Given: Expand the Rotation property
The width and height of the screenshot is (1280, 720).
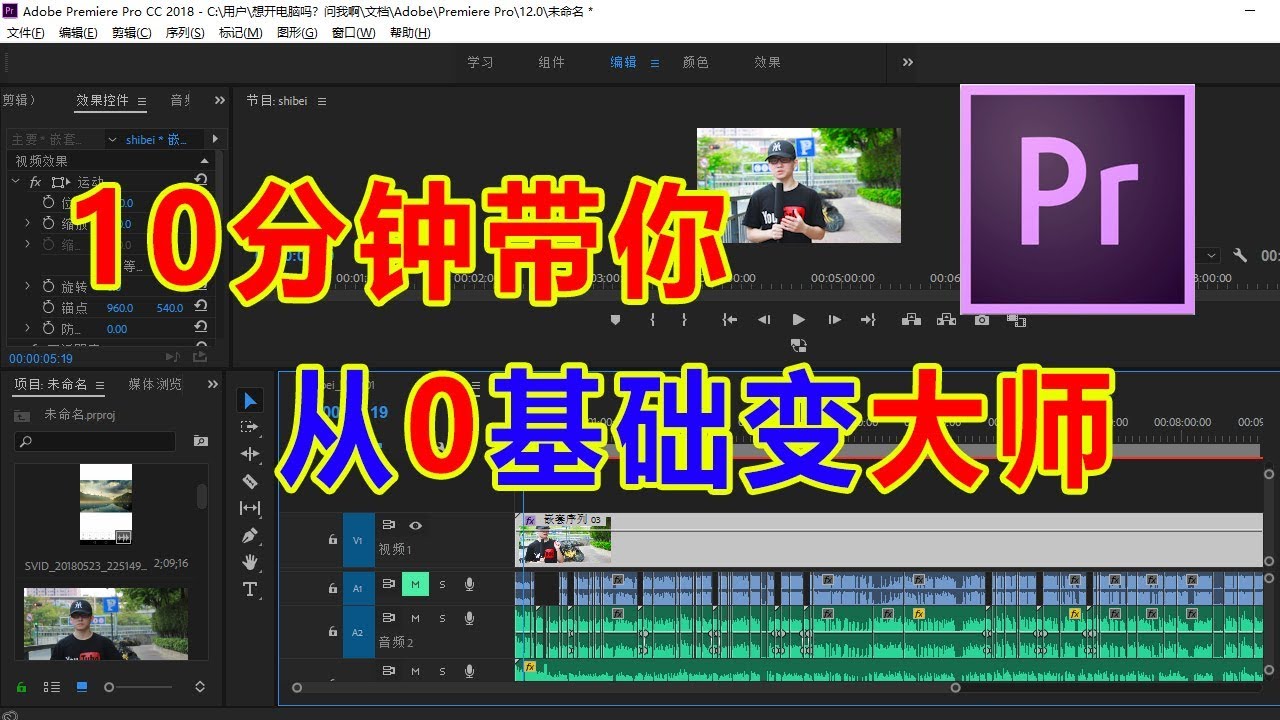Looking at the screenshot, I should click(x=28, y=286).
